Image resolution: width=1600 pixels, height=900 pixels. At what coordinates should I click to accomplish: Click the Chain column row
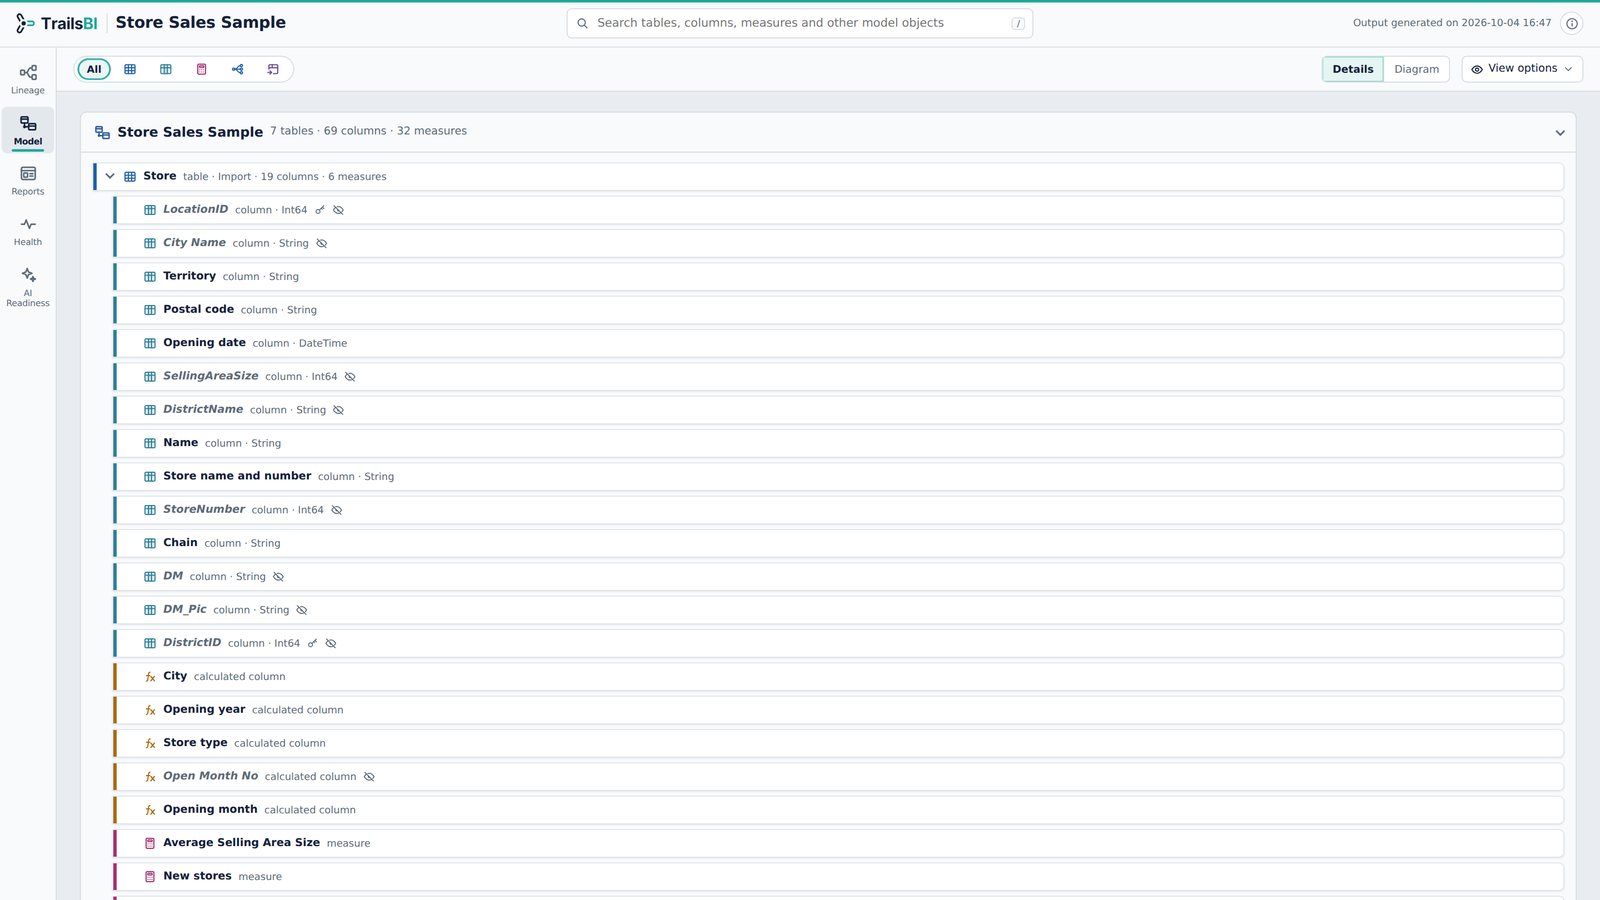pos(839,543)
